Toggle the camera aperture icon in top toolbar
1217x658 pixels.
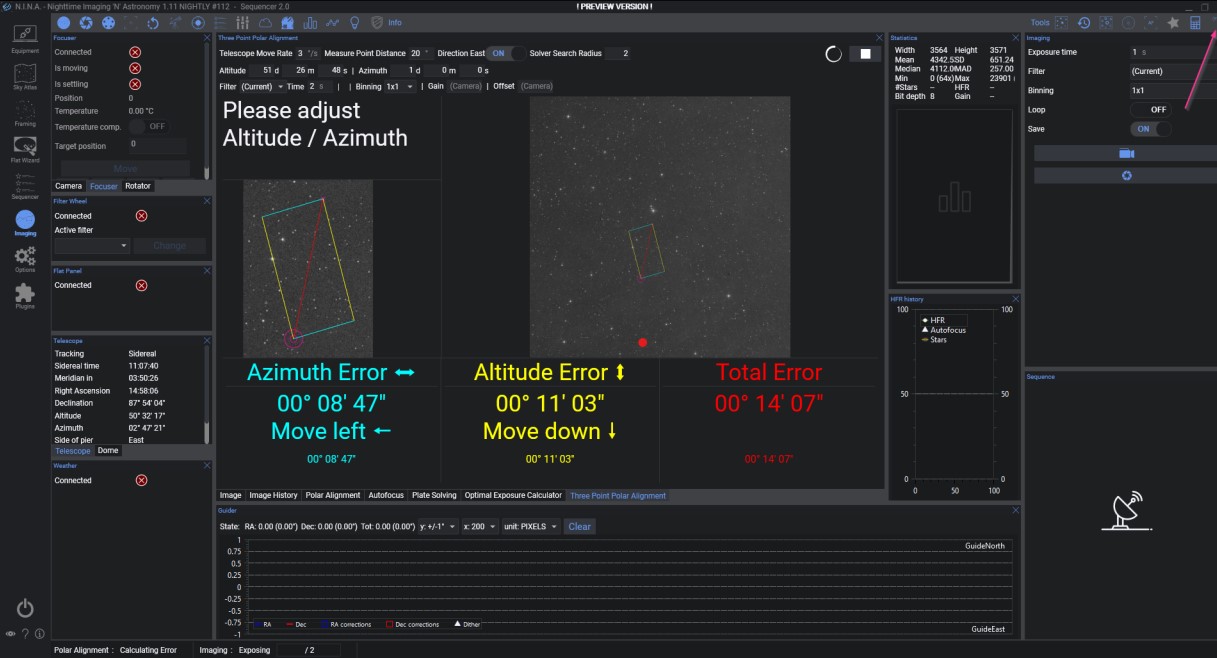click(86, 22)
